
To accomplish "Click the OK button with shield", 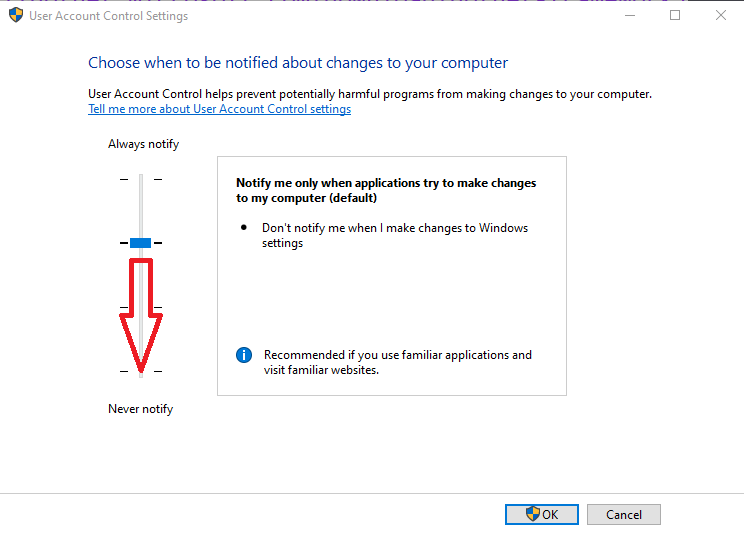I will pos(541,514).
